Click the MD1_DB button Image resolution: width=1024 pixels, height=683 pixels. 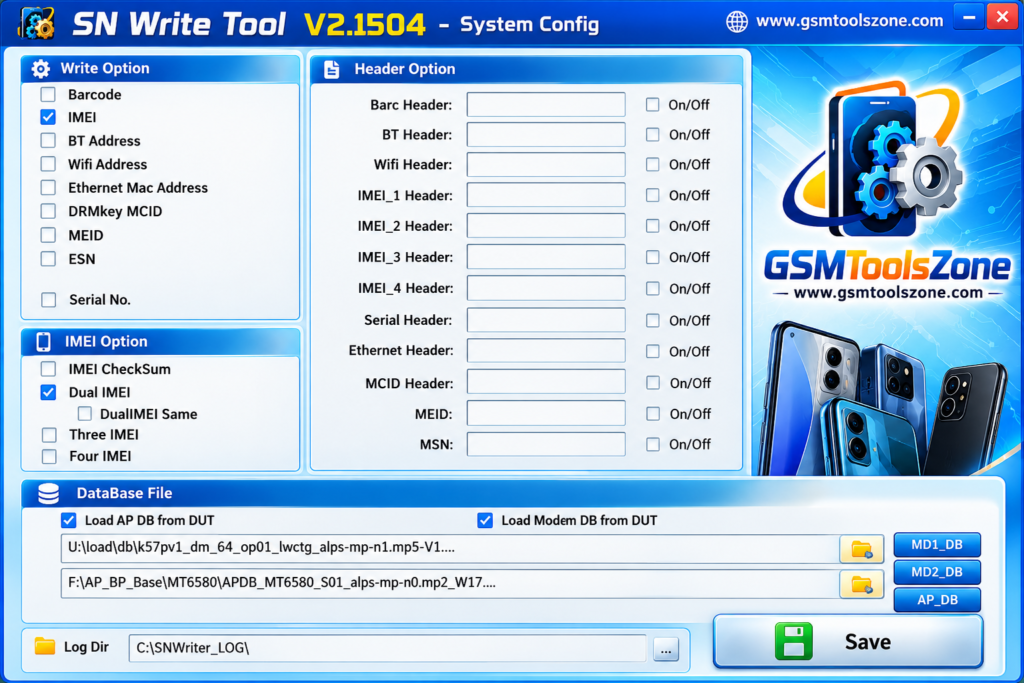point(936,545)
